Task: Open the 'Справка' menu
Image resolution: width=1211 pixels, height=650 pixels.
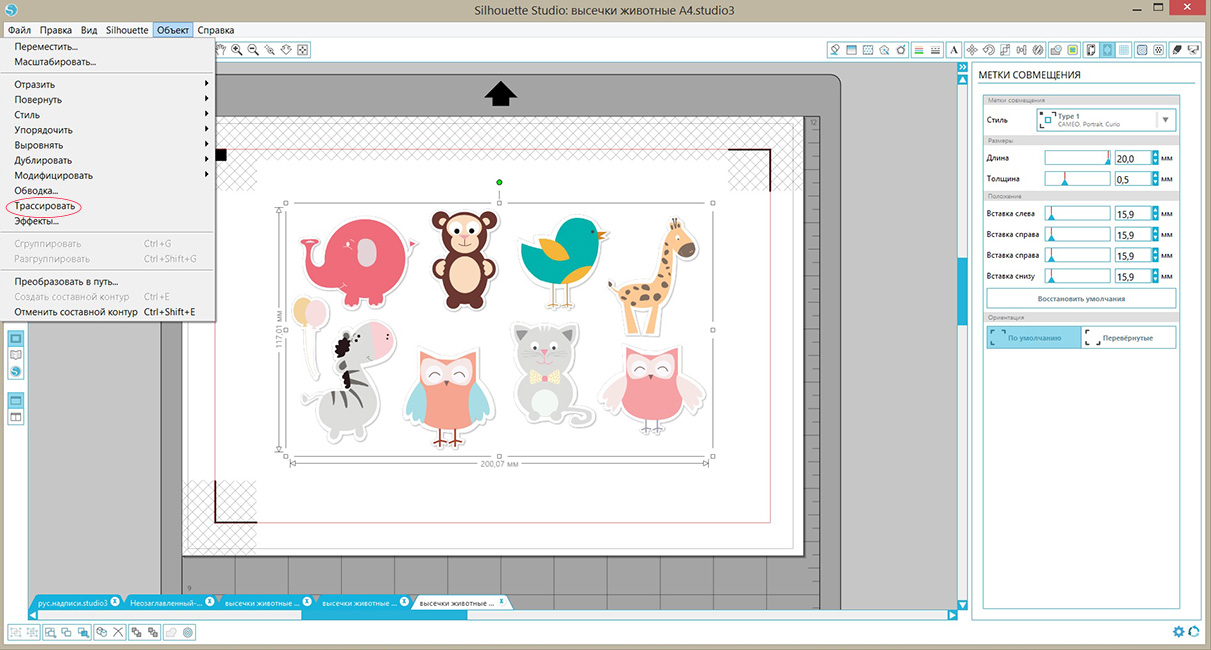Action: (216, 30)
